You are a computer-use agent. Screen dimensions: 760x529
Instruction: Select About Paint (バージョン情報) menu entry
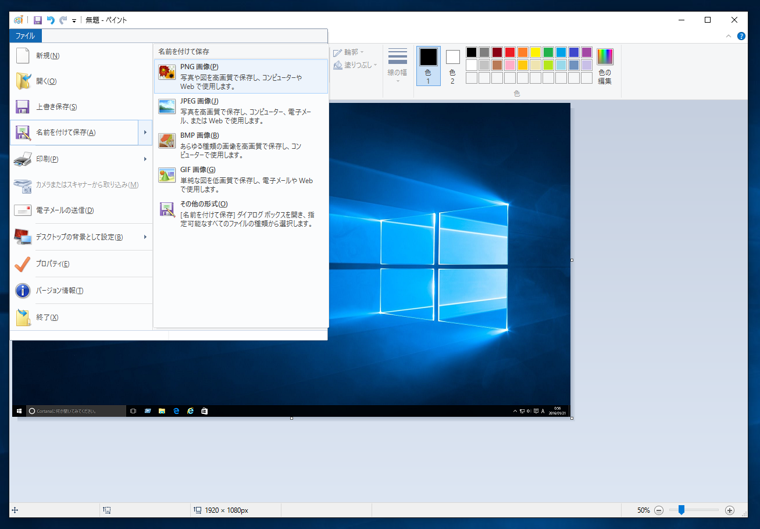point(81,290)
